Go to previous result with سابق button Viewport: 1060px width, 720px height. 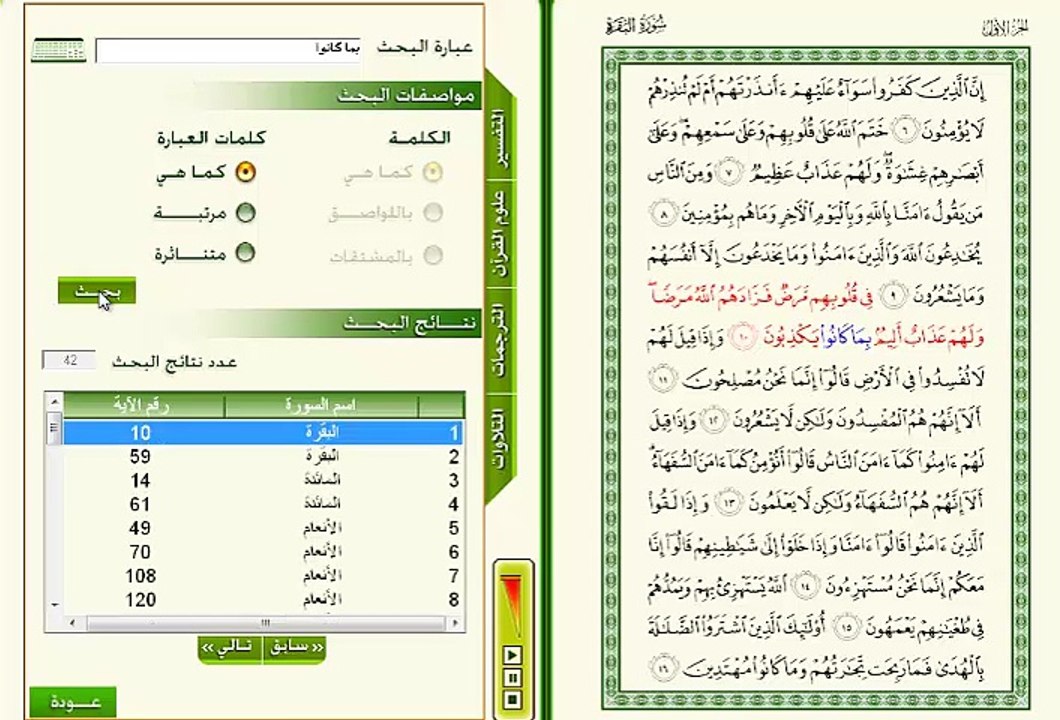pyautogui.click(x=295, y=647)
